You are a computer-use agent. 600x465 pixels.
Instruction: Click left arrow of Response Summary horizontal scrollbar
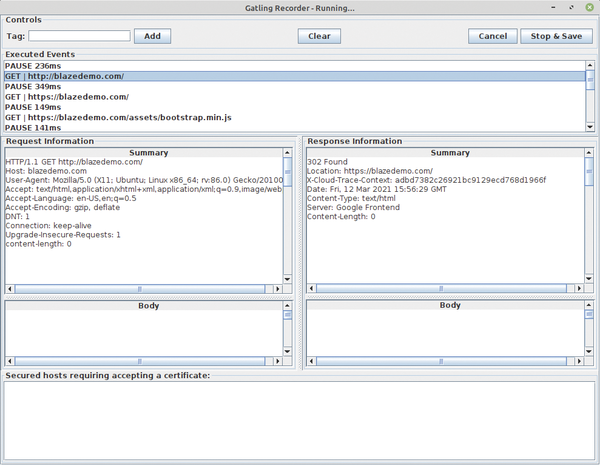[x=311, y=288]
